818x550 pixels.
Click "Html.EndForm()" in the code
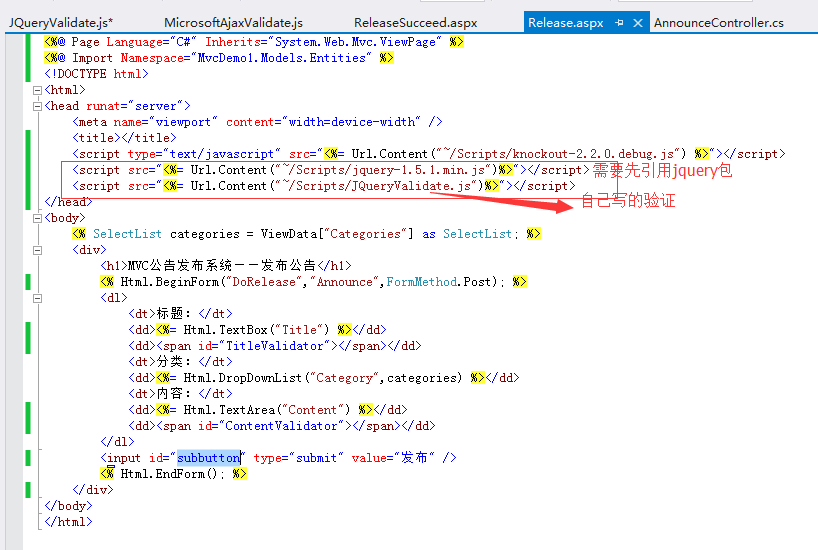pos(172,474)
